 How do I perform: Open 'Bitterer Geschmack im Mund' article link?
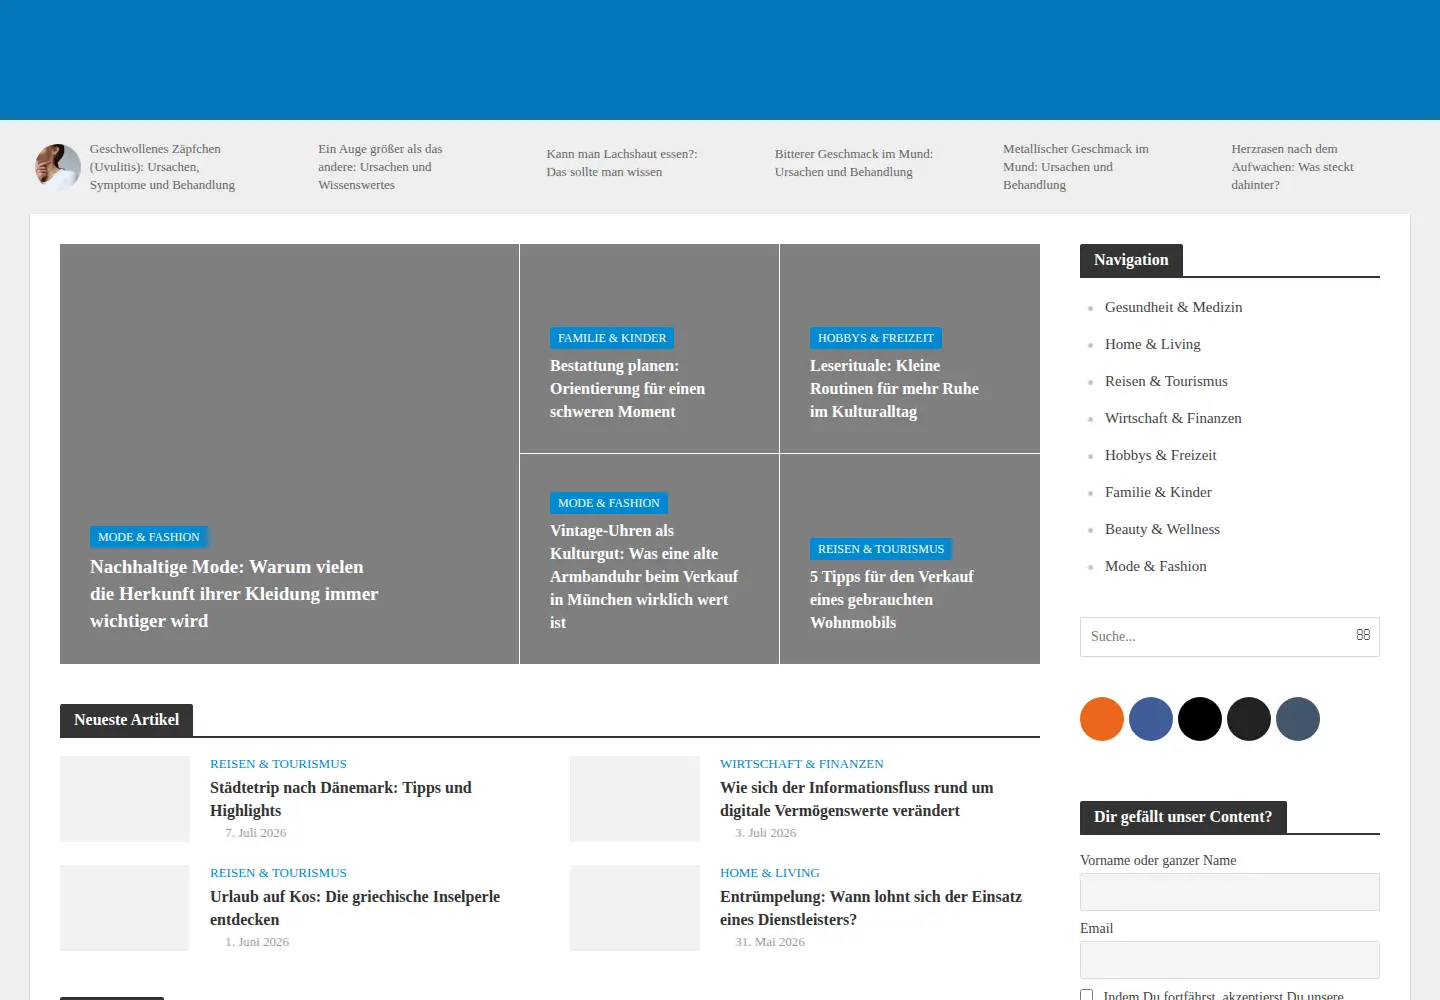tap(854, 163)
